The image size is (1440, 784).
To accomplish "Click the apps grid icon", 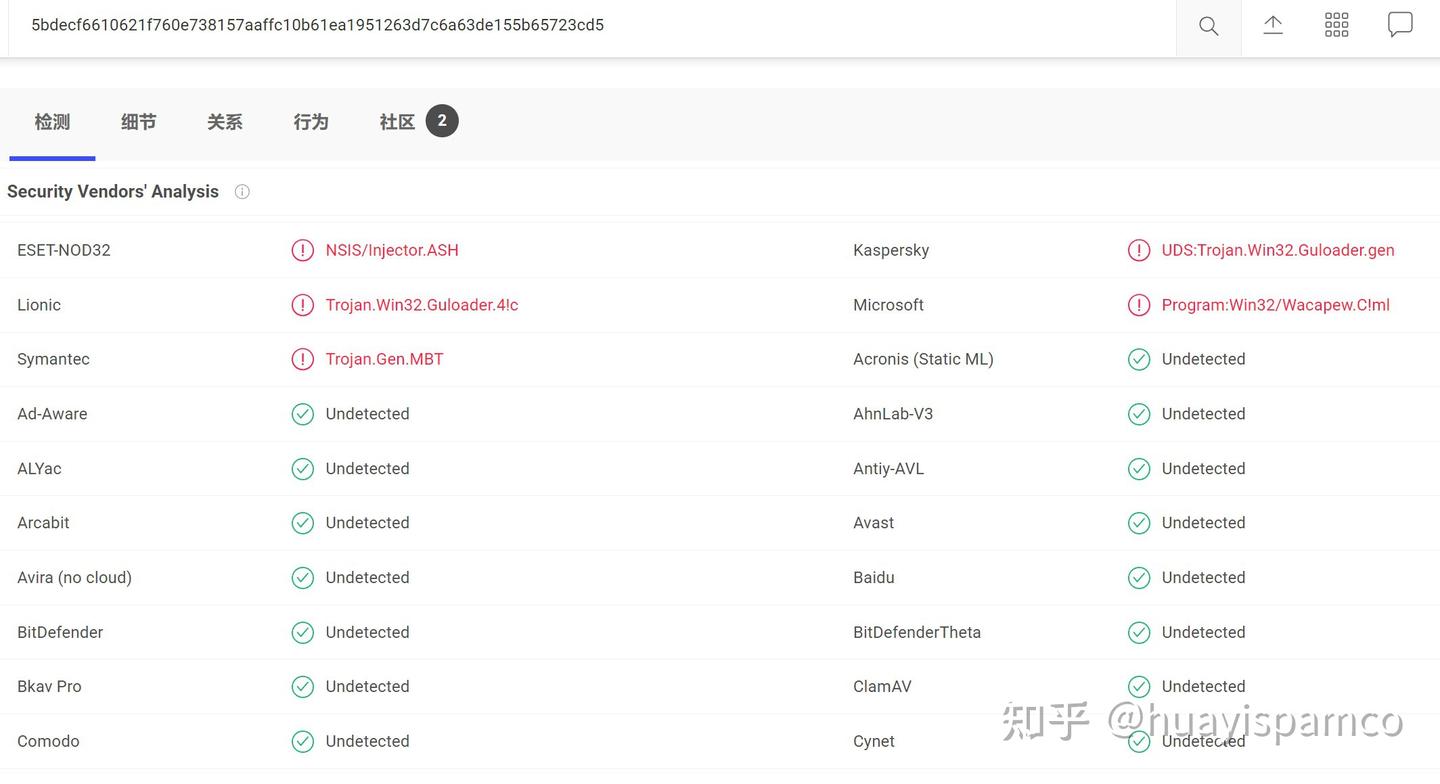I will point(1336,26).
